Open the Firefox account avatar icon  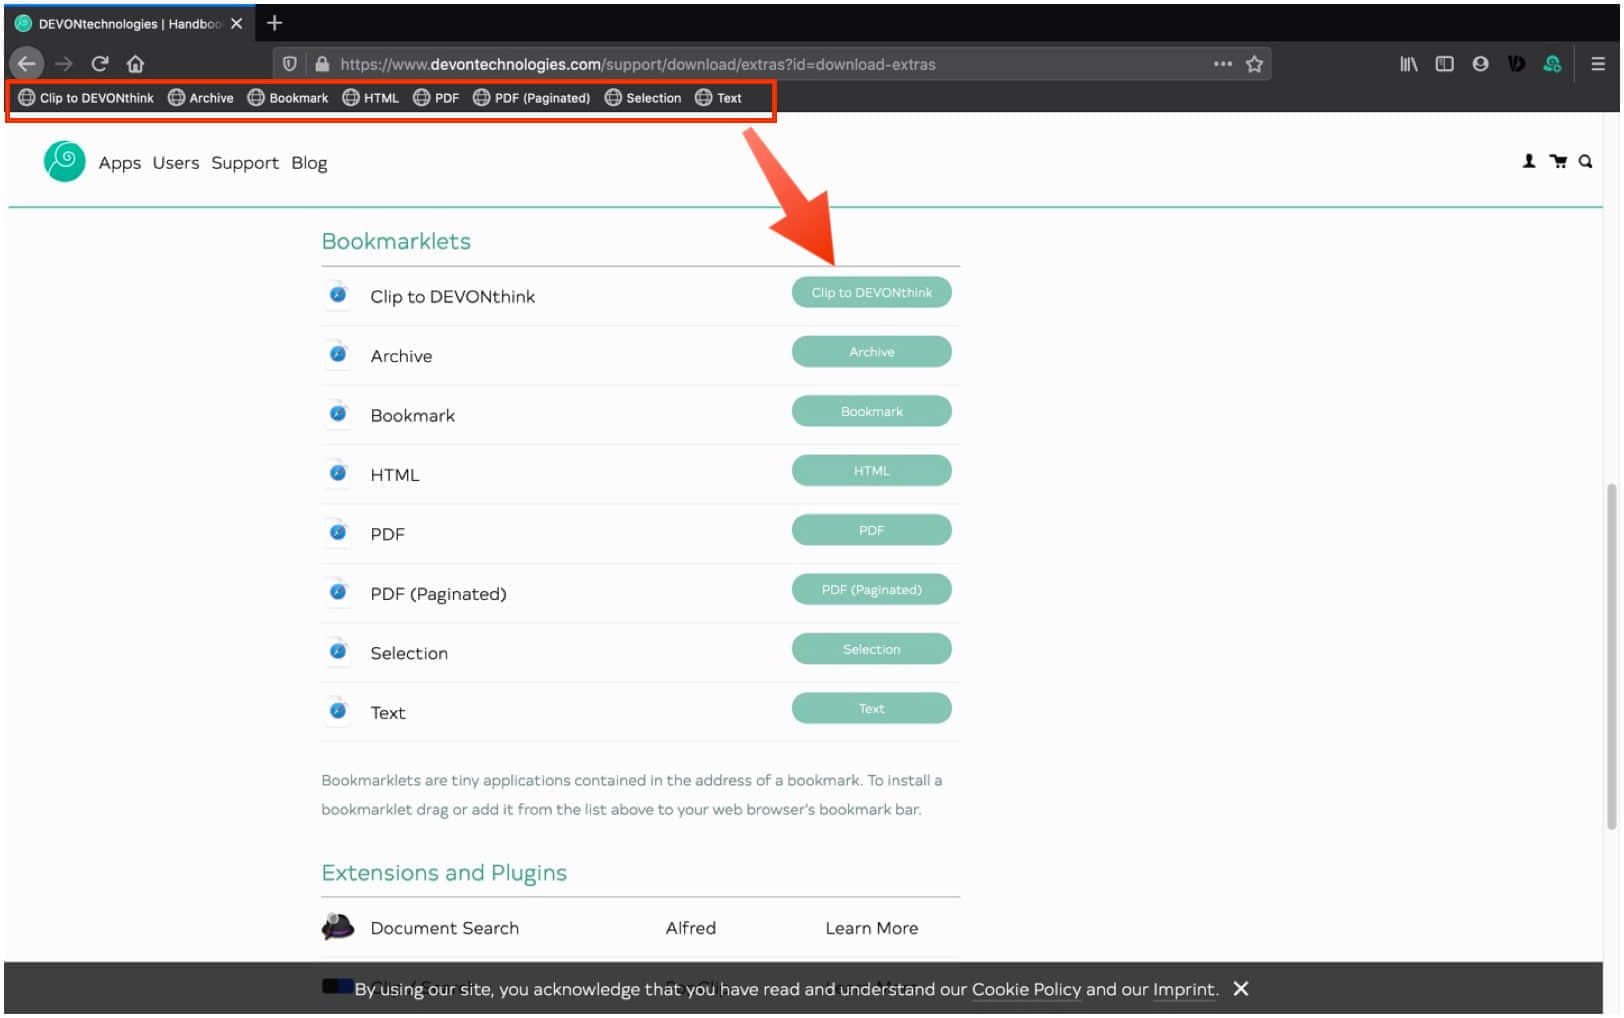click(x=1480, y=64)
